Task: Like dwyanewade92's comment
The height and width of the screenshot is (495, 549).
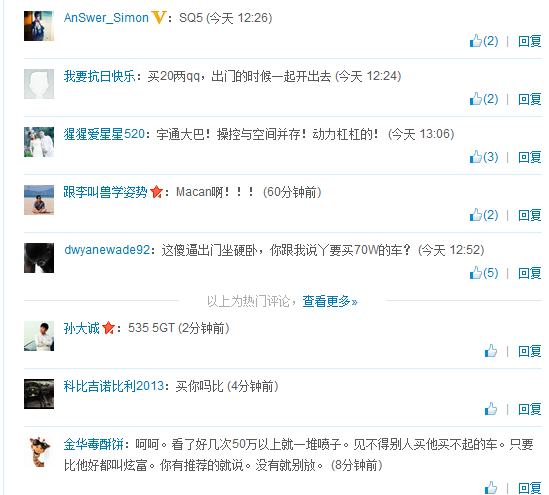Action: coord(484,273)
